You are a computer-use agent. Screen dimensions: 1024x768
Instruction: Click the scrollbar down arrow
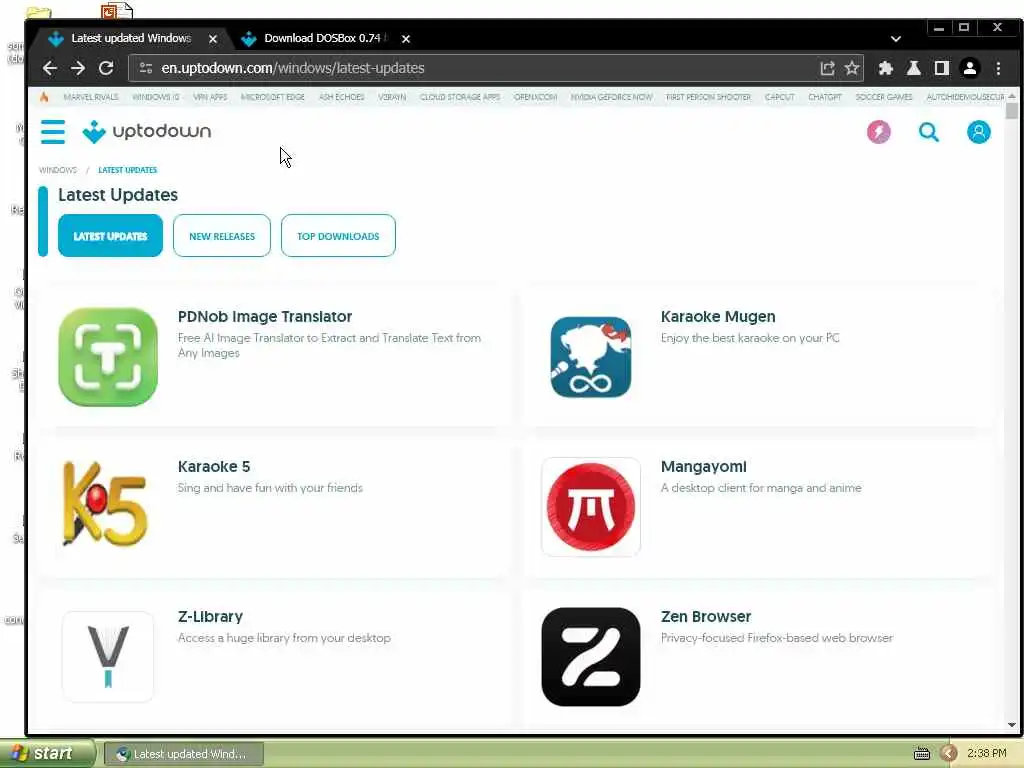pyautogui.click(x=1012, y=725)
